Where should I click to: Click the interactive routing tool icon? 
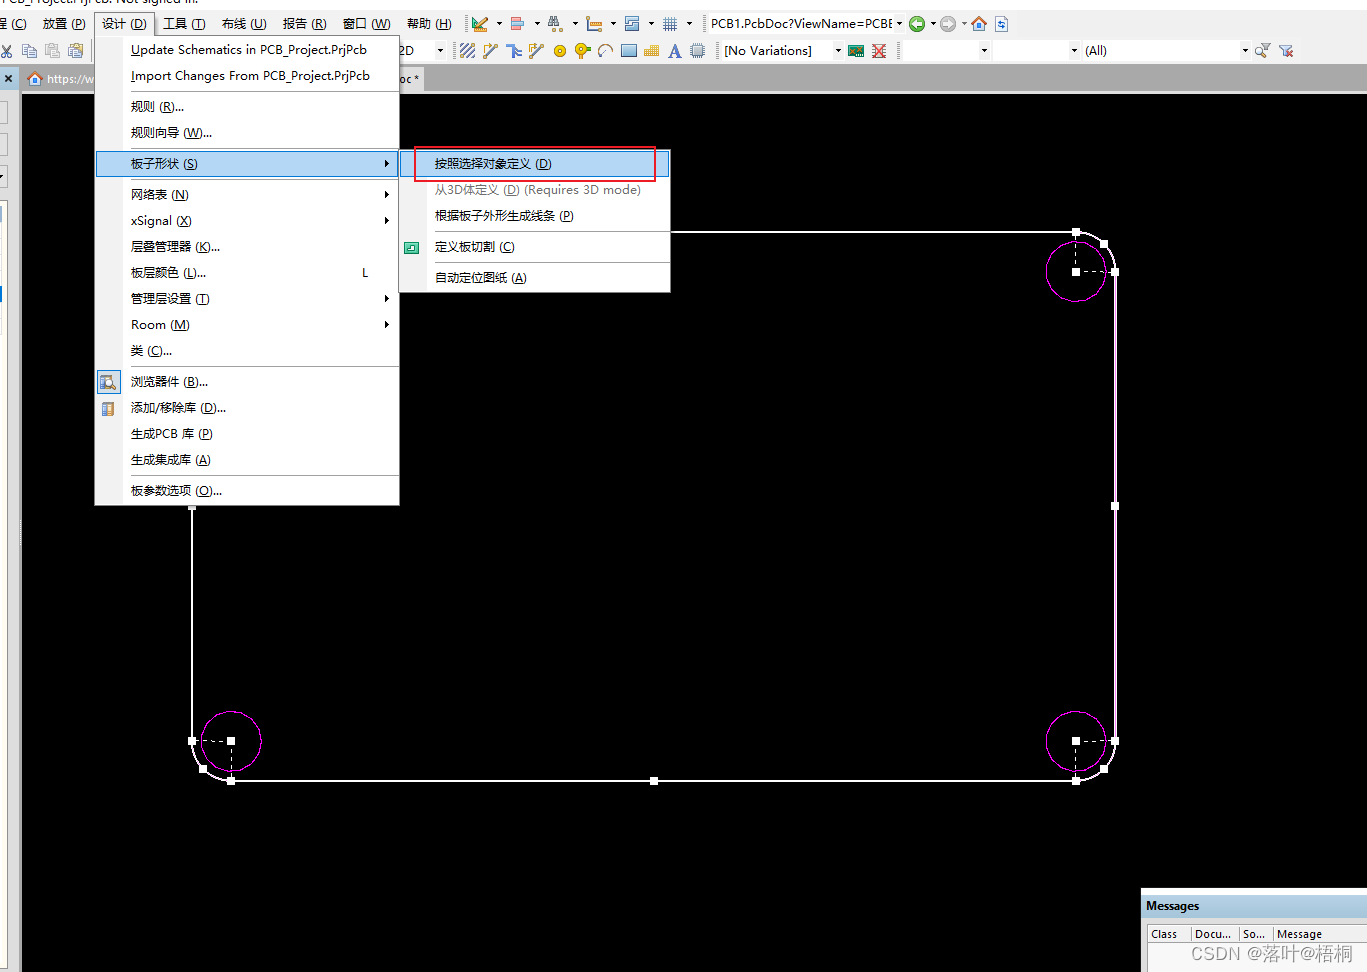click(x=490, y=51)
